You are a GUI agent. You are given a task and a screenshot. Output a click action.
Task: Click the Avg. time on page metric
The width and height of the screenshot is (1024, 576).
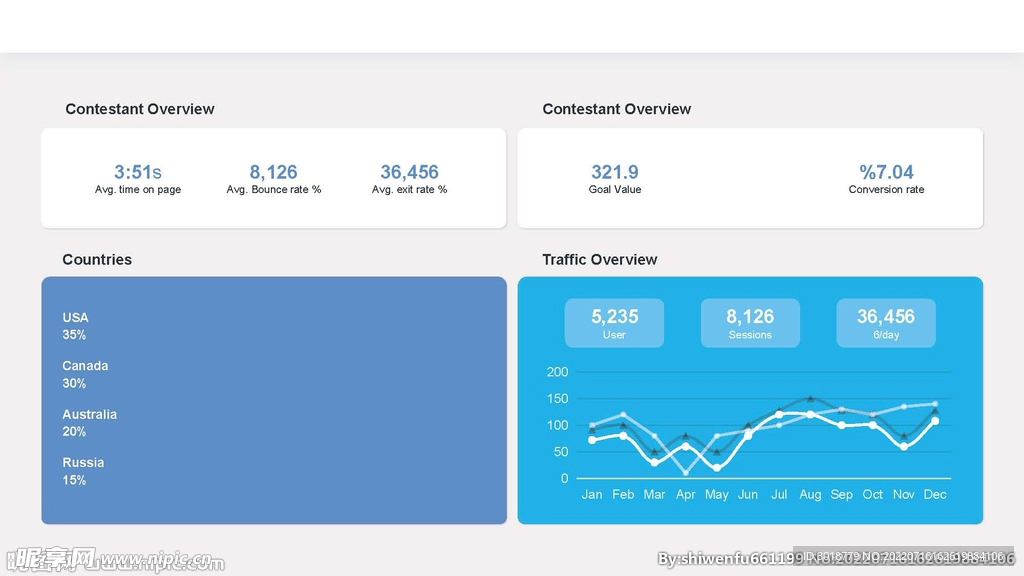[x=138, y=178]
